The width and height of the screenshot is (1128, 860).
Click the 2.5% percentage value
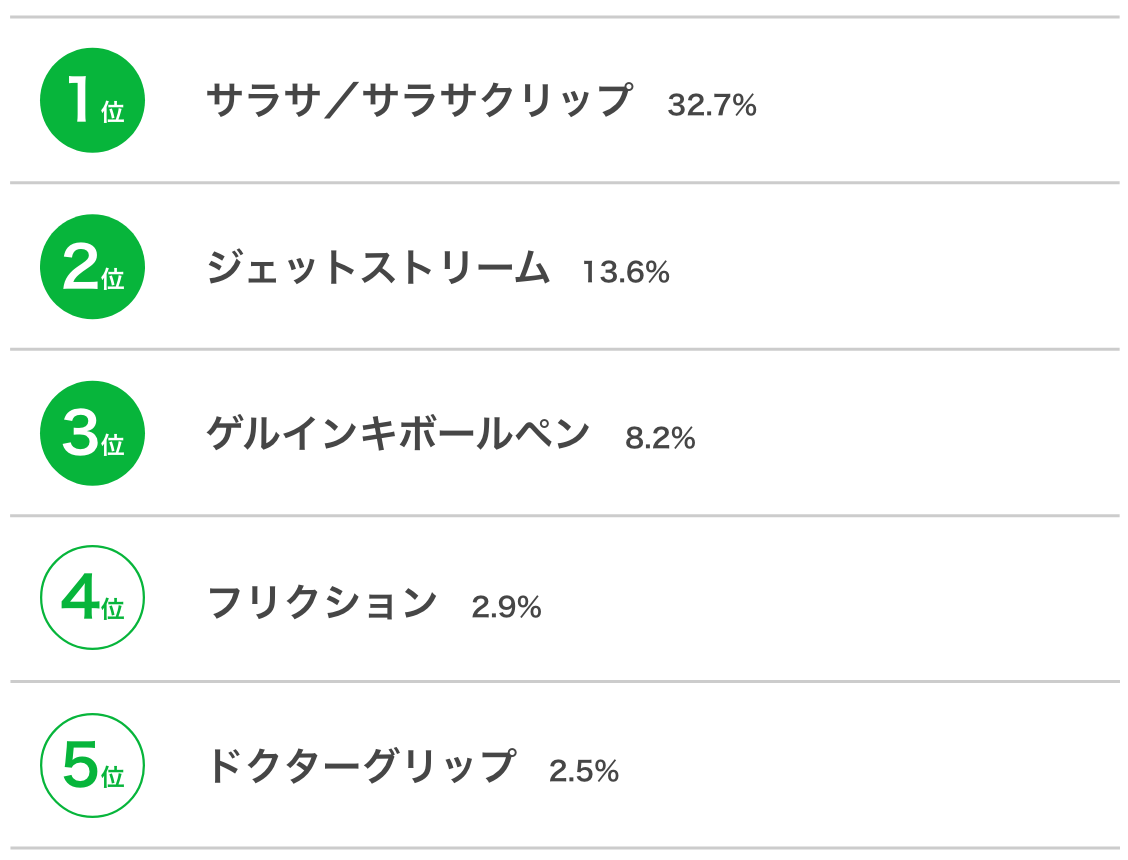point(584,771)
